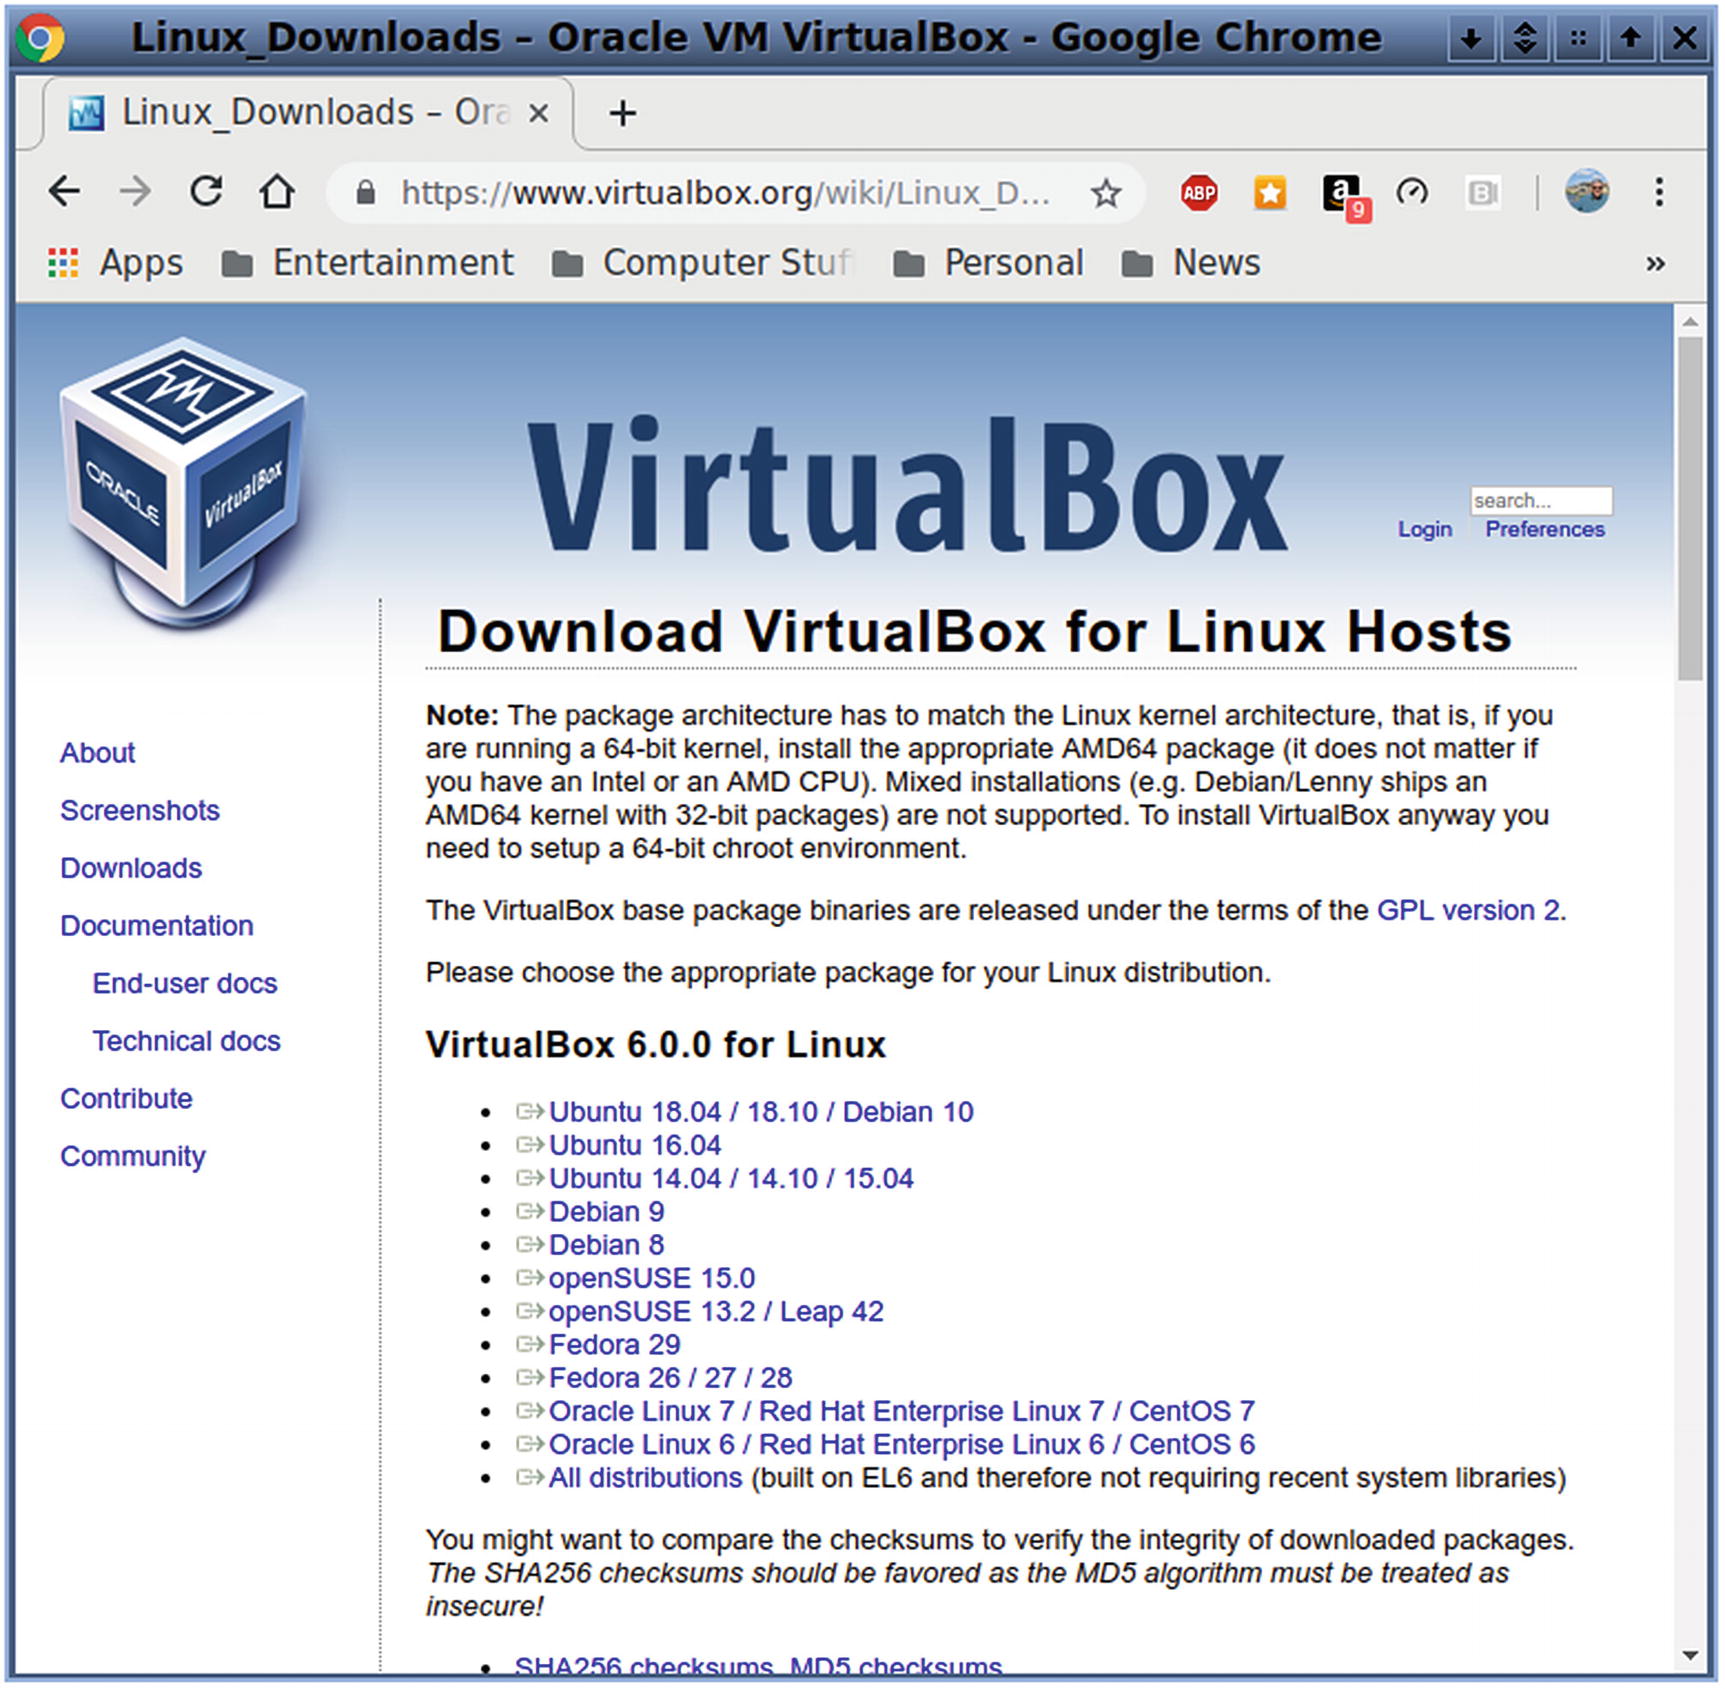Click the browser forward arrow
The height and width of the screenshot is (1689, 1725).
(134, 191)
